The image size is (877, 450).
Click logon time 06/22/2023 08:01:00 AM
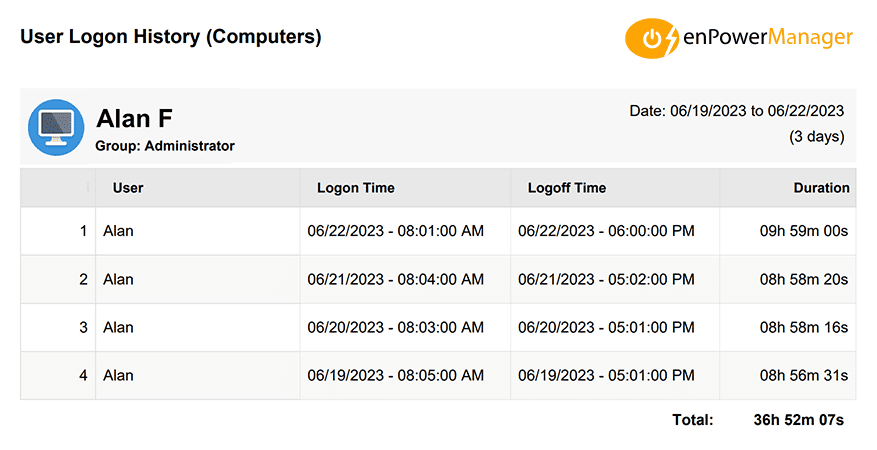tap(395, 232)
